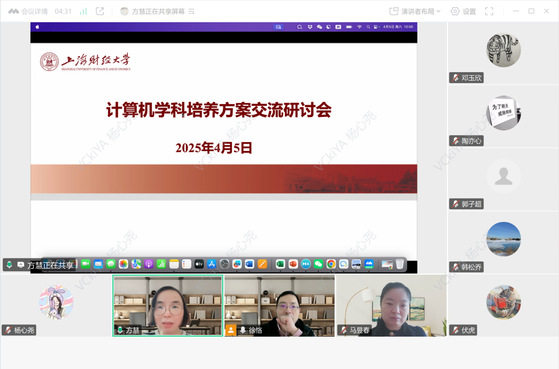Viewport: 559px width, 369px height.
Task: Open Pages in the shared-screen dock
Action: (x=262, y=264)
